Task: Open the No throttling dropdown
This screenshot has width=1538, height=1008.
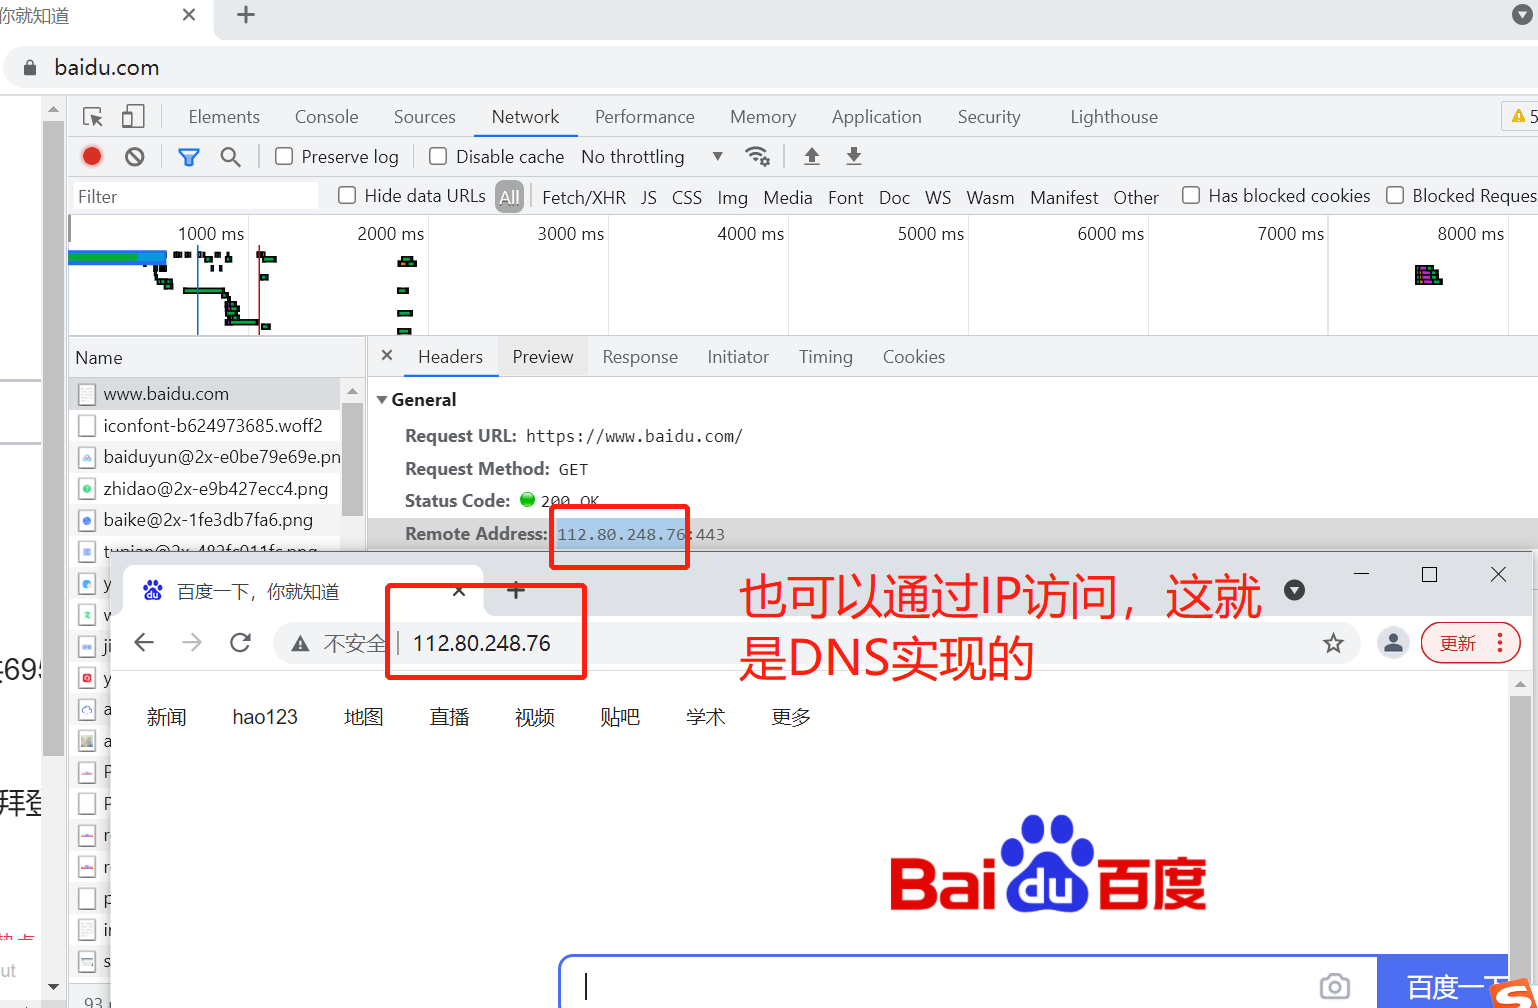Action: 652,157
